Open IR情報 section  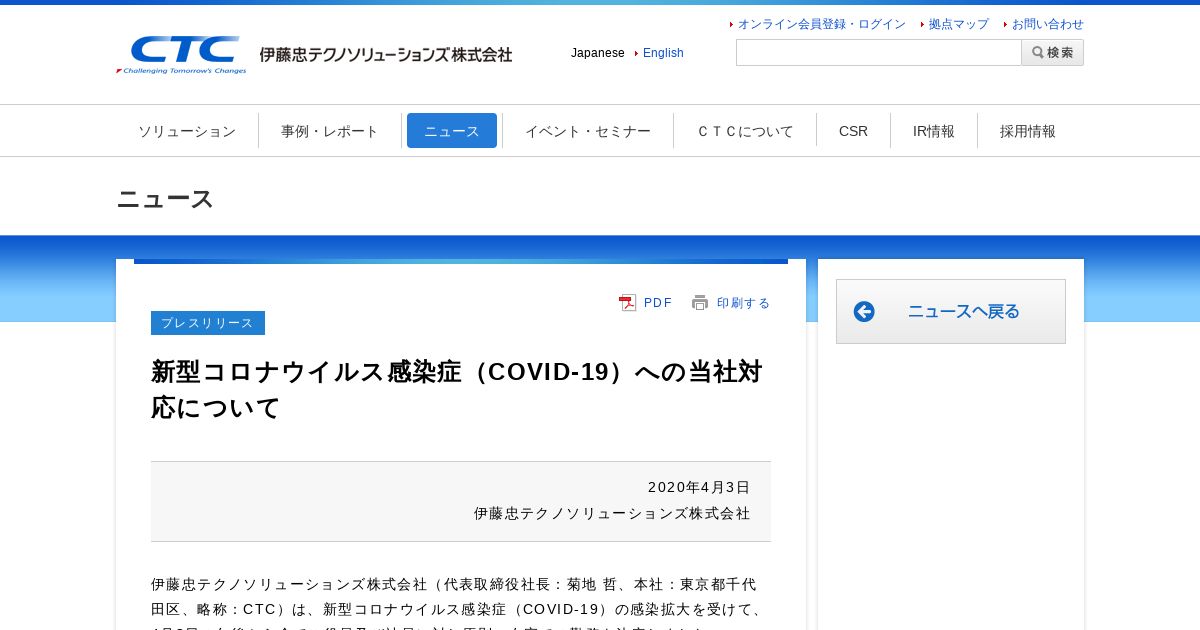coord(934,131)
